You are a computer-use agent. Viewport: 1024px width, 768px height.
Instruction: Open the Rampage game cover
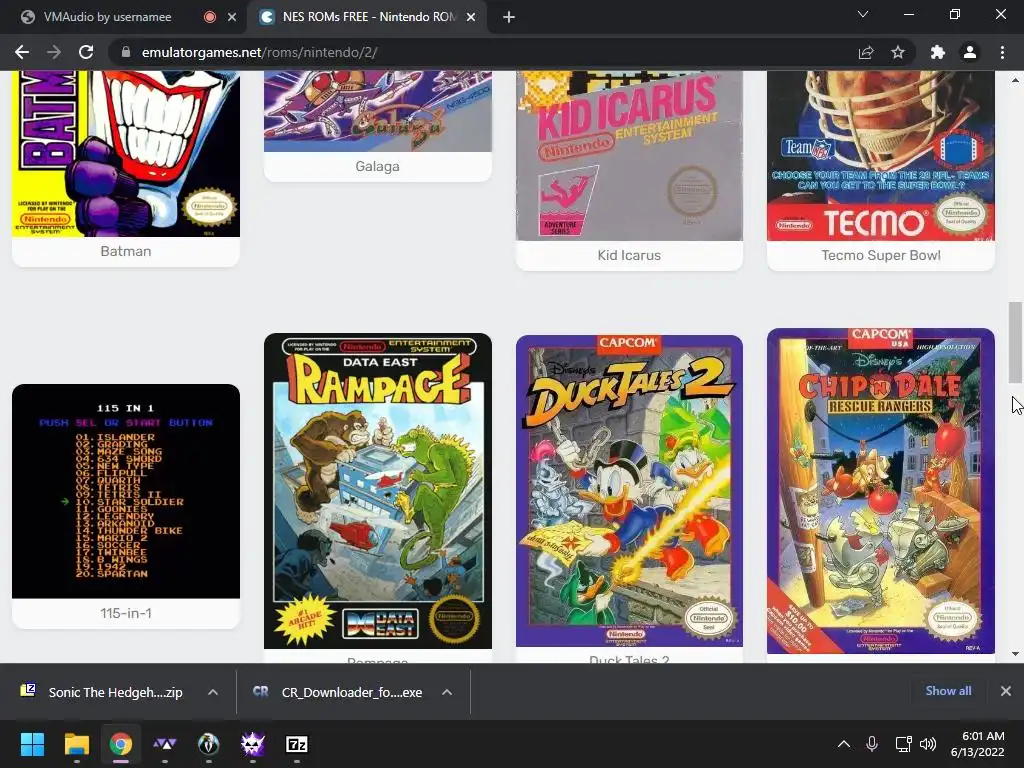(x=377, y=491)
